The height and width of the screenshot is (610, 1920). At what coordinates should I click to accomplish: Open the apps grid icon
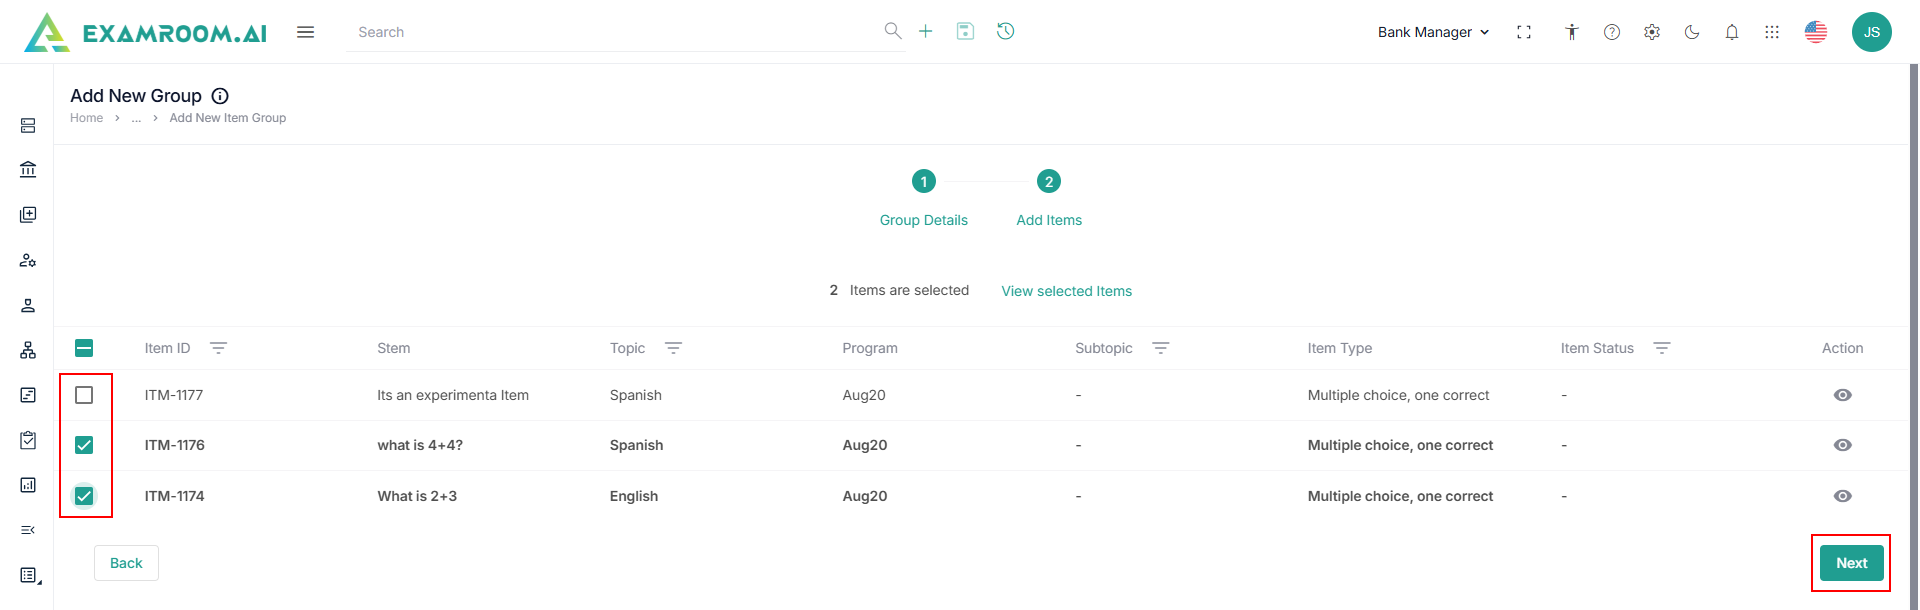click(x=1772, y=32)
